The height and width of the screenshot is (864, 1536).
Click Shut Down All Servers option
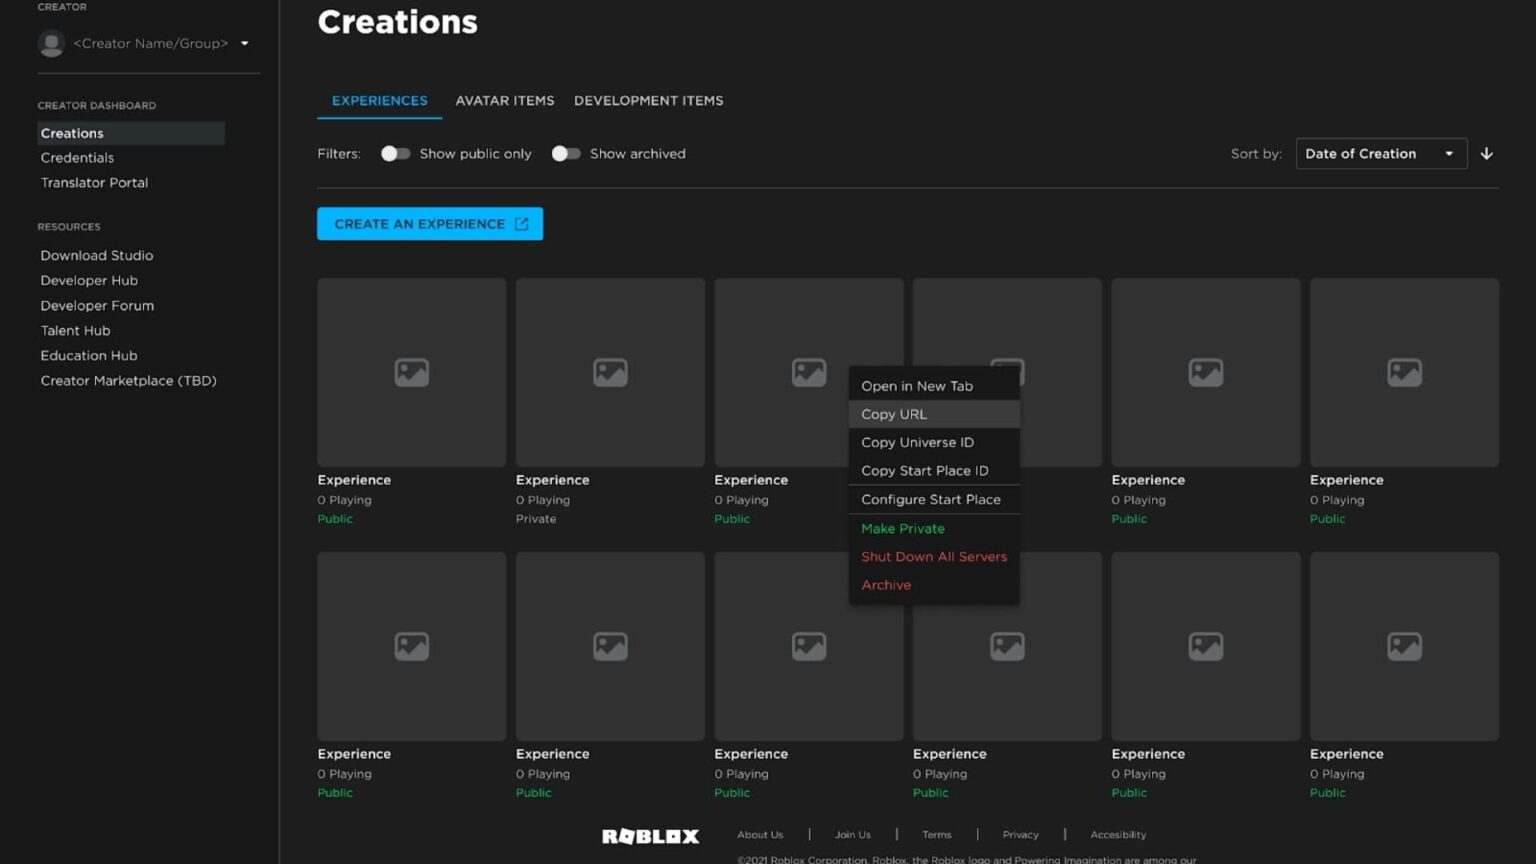pyautogui.click(x=933, y=556)
